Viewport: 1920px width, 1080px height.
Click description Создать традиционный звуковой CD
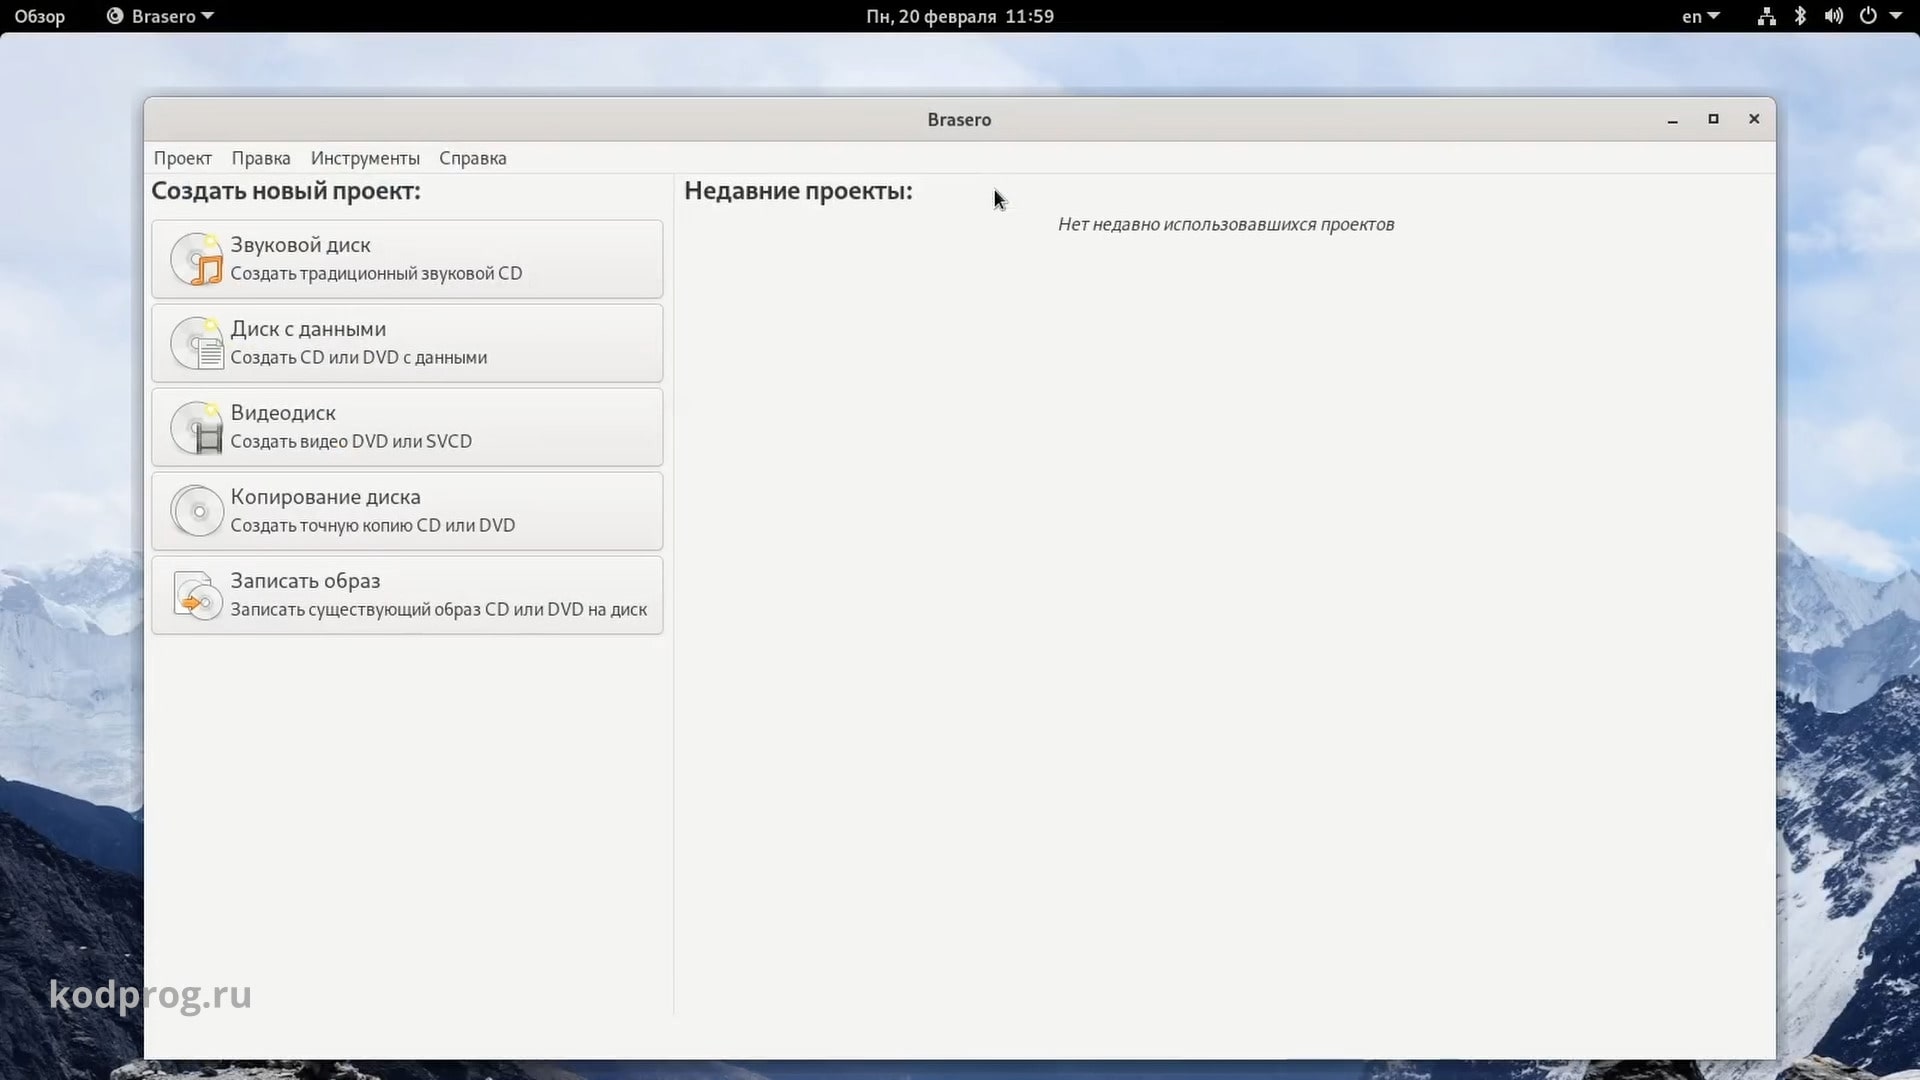pyautogui.click(x=376, y=273)
